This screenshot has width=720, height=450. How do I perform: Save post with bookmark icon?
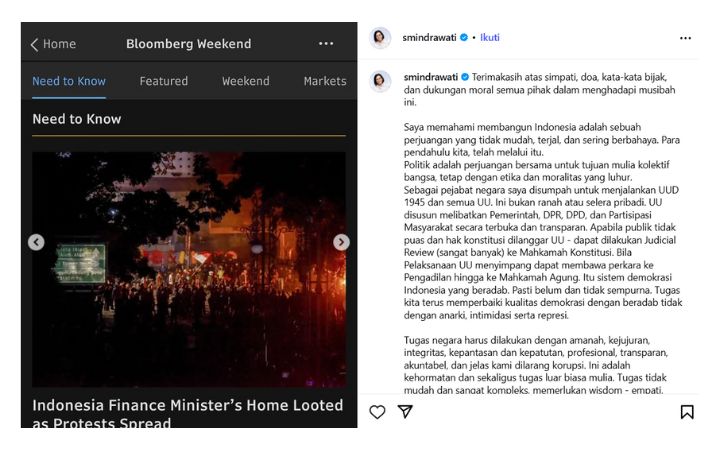(x=687, y=412)
